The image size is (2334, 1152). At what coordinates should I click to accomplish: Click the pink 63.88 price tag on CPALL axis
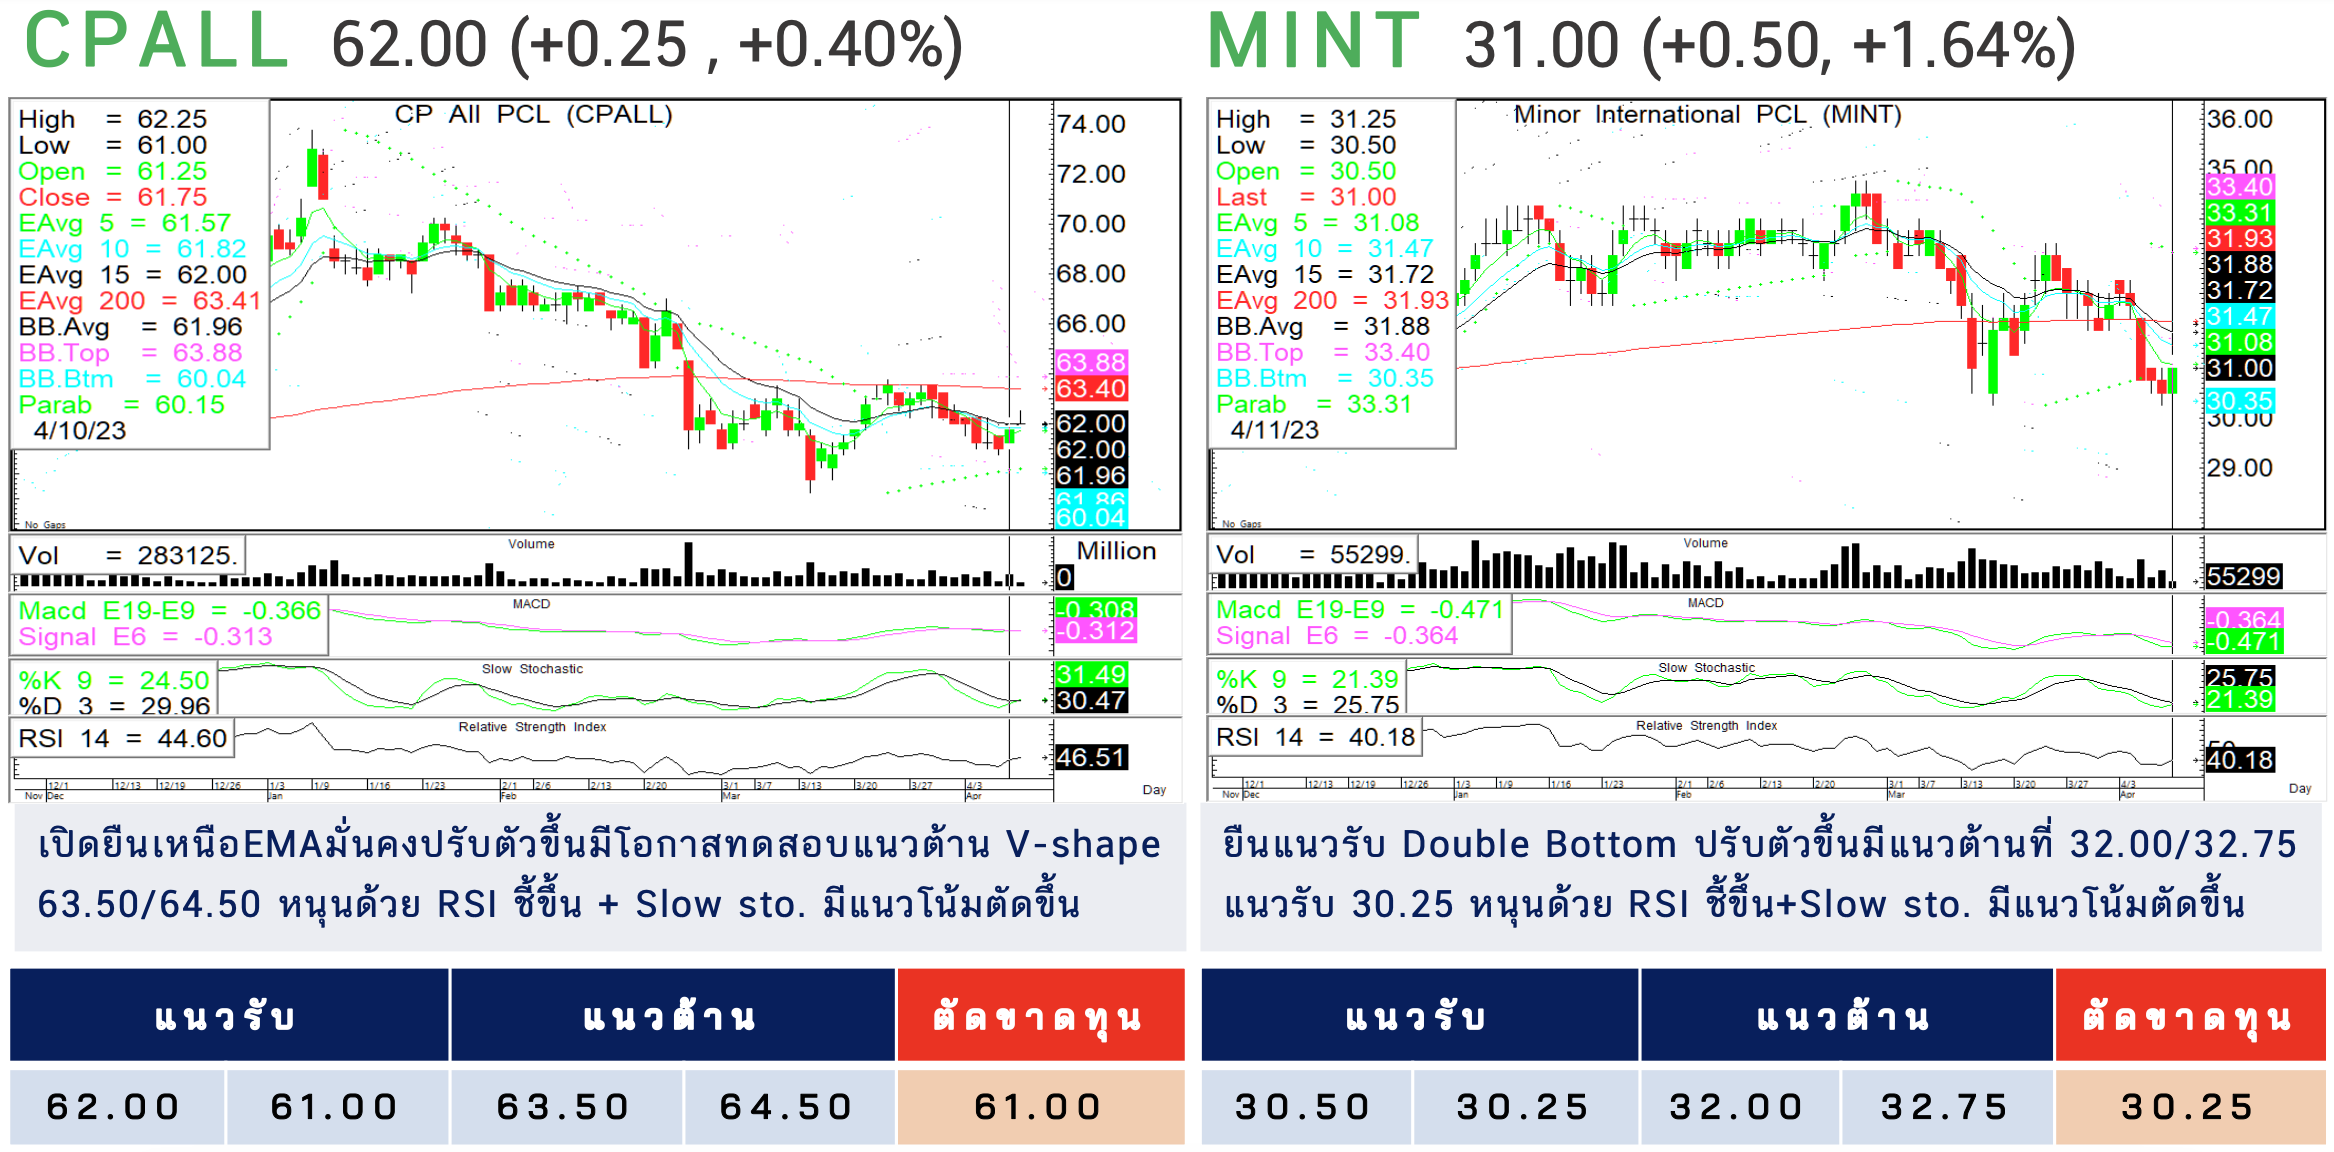click(1091, 362)
